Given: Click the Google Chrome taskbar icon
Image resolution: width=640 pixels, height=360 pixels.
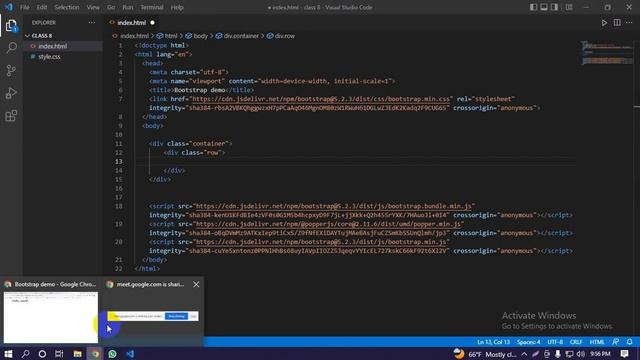Looking at the screenshot, I should (95, 354).
